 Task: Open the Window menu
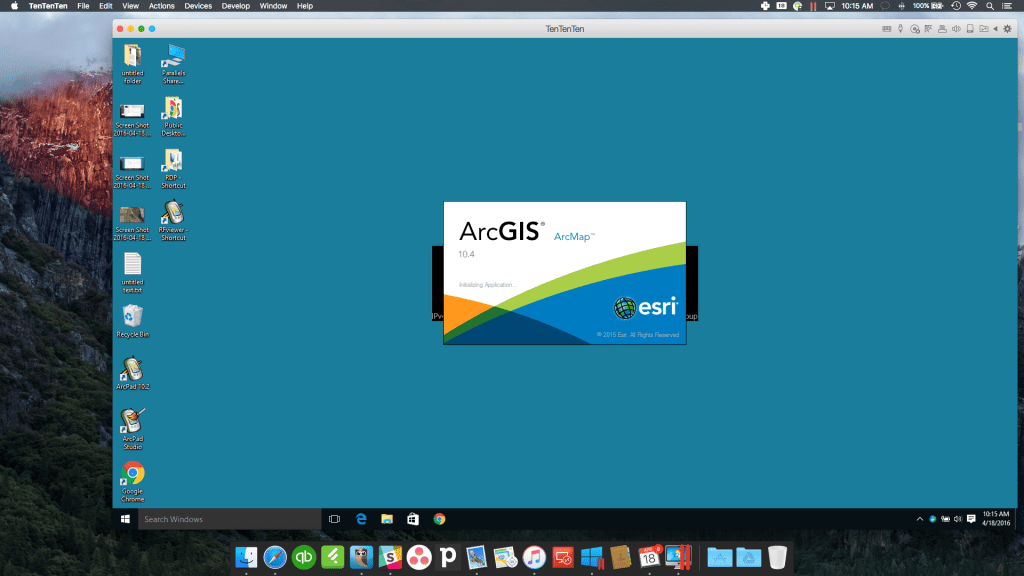(273, 6)
